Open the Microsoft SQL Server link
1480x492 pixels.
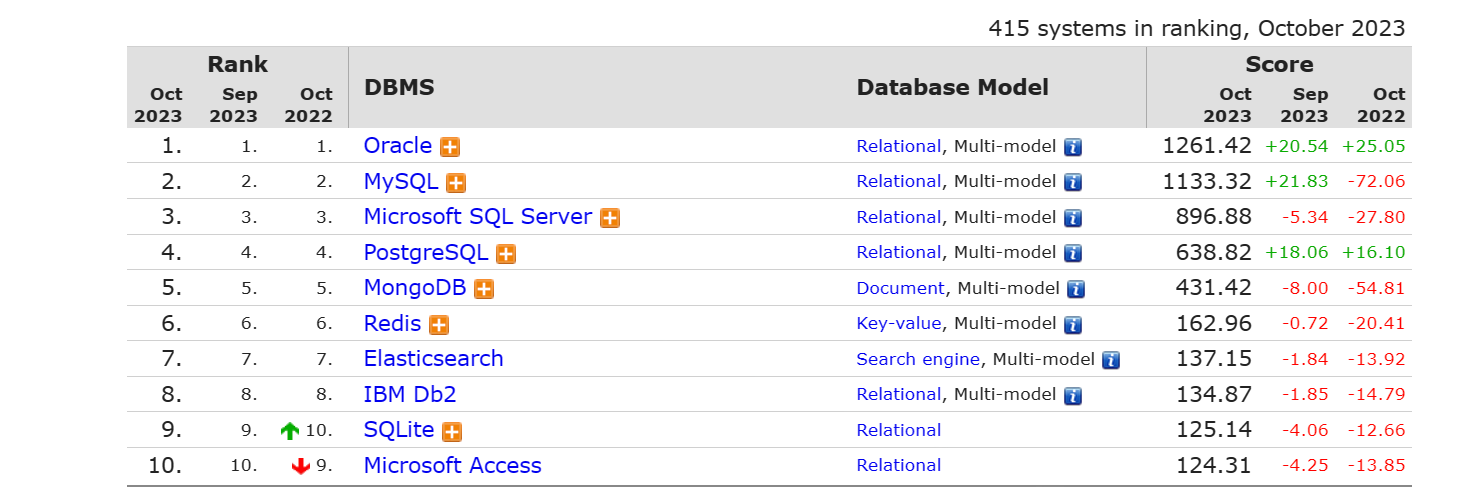[x=478, y=217]
